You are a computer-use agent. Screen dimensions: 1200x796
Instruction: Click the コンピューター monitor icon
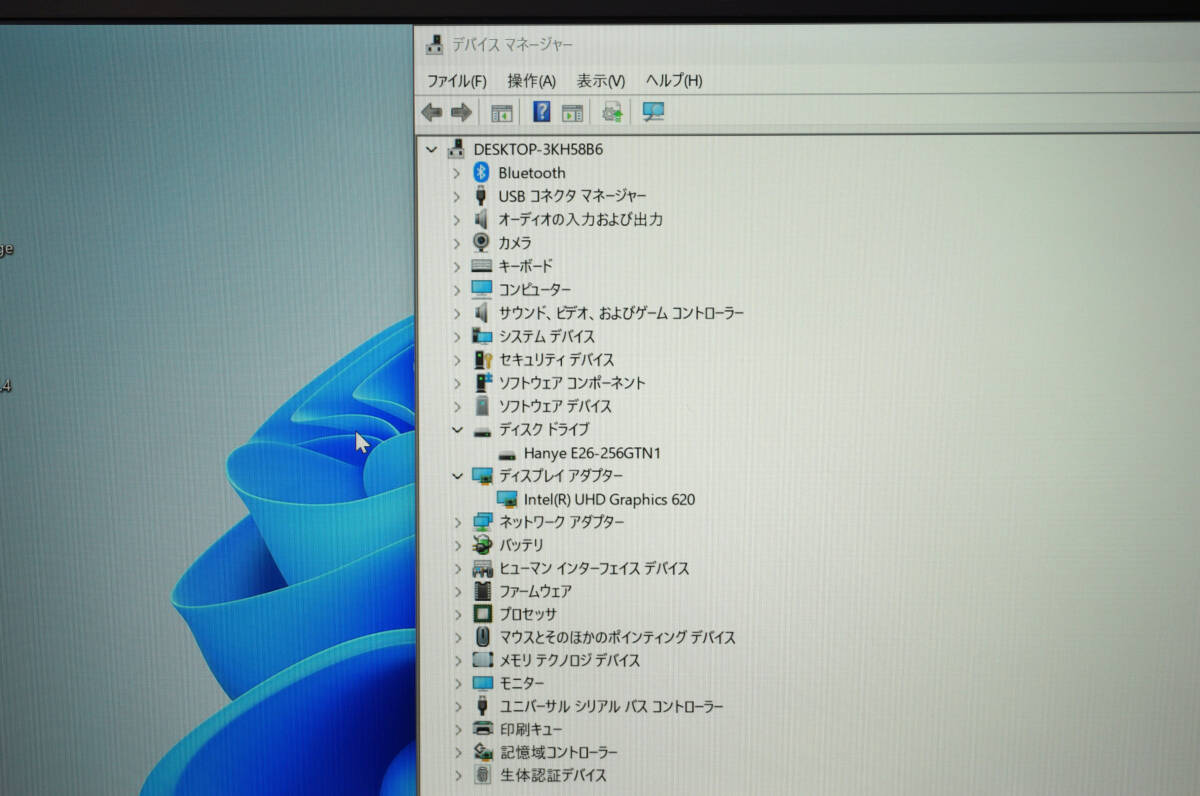tap(482, 289)
